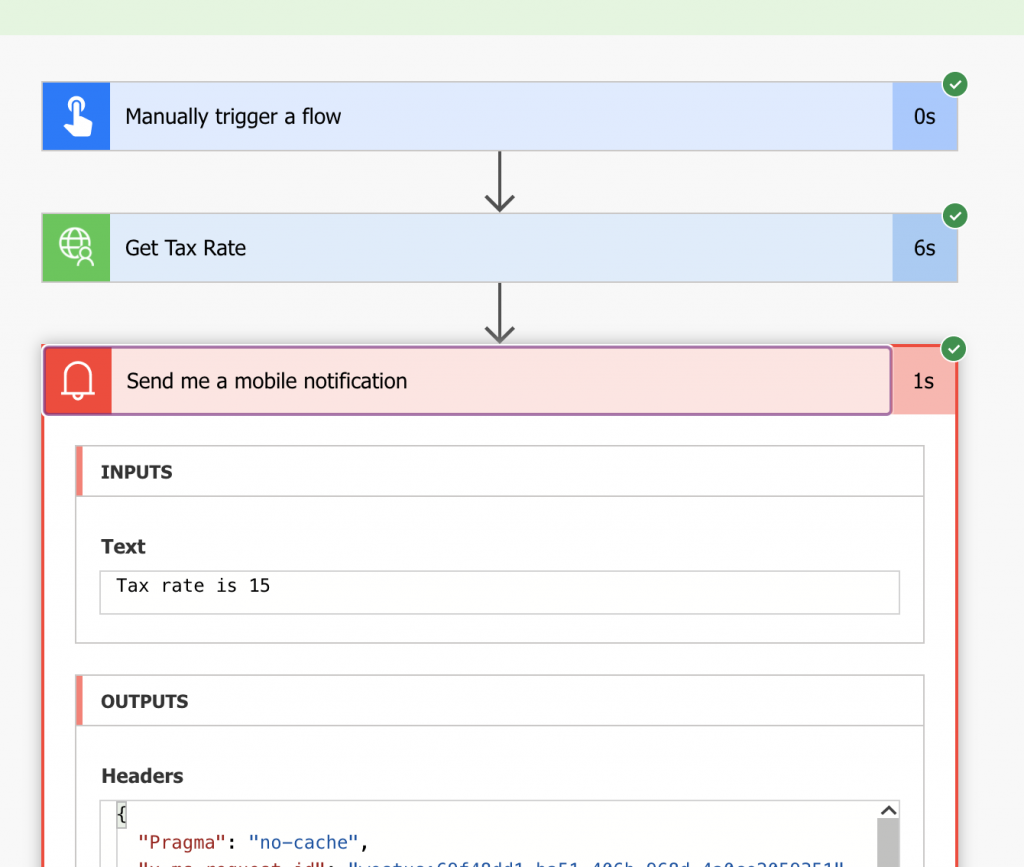Click the 1s duration on the notification action
The image size is (1024, 867).
tap(923, 381)
